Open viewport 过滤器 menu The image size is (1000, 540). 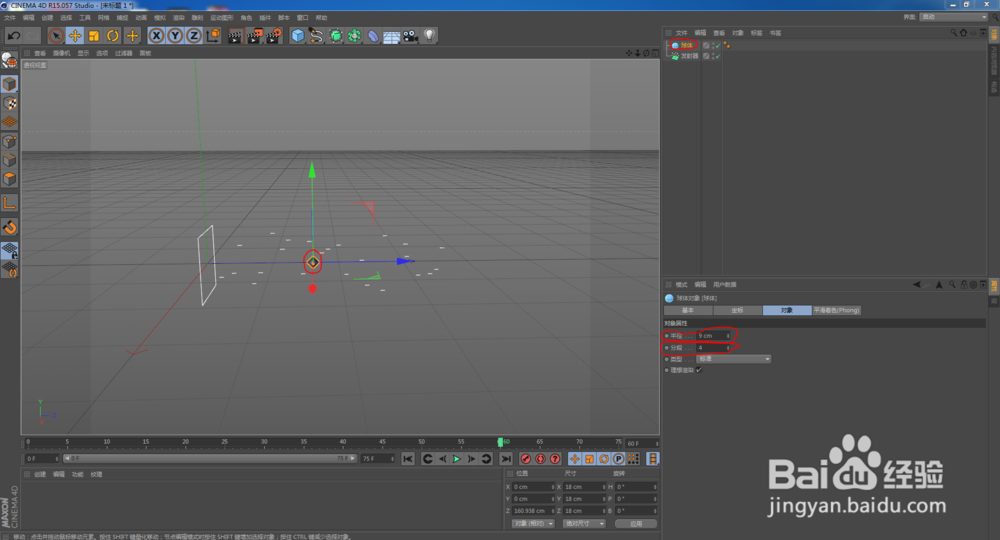click(124, 54)
